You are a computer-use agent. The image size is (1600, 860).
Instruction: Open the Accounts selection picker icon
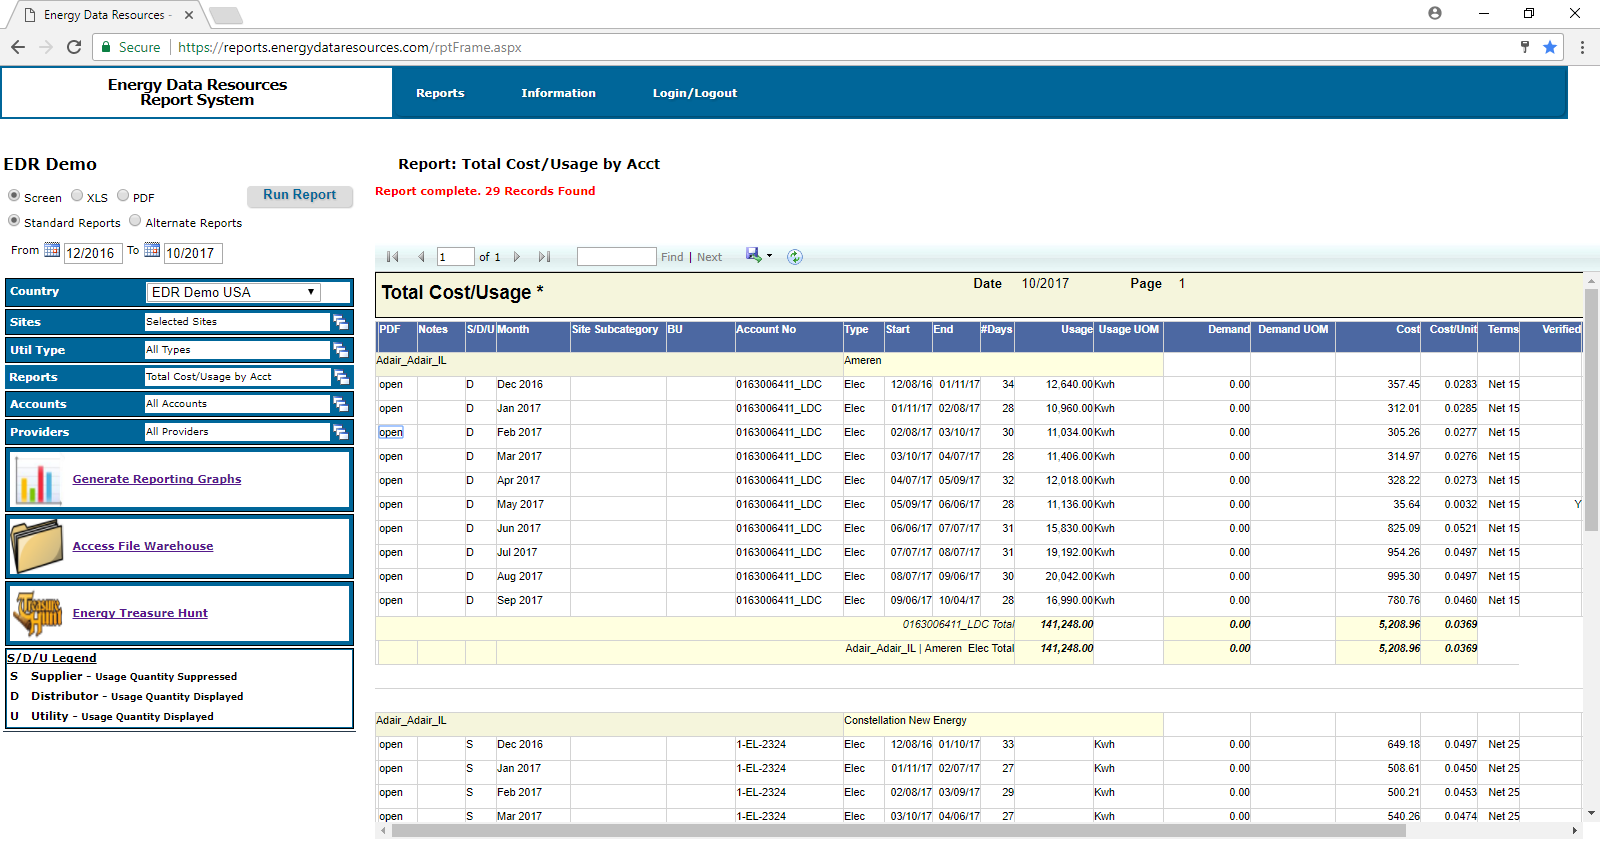coord(341,404)
